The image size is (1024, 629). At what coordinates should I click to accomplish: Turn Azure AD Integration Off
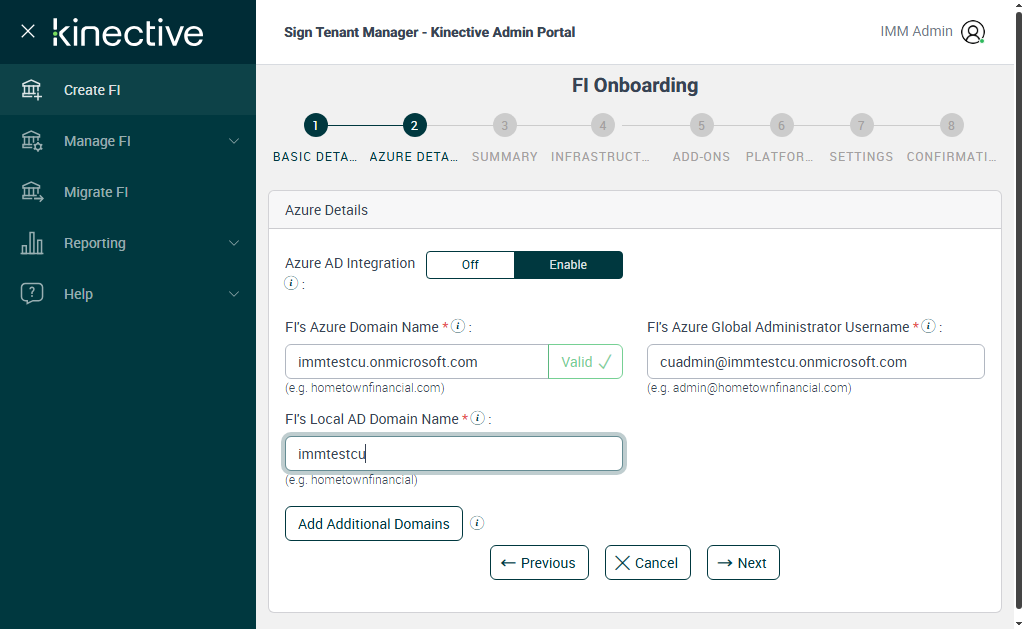(x=470, y=265)
